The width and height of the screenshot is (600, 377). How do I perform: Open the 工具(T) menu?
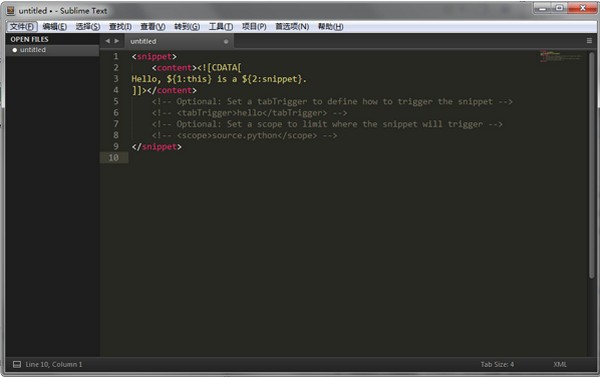(221, 26)
